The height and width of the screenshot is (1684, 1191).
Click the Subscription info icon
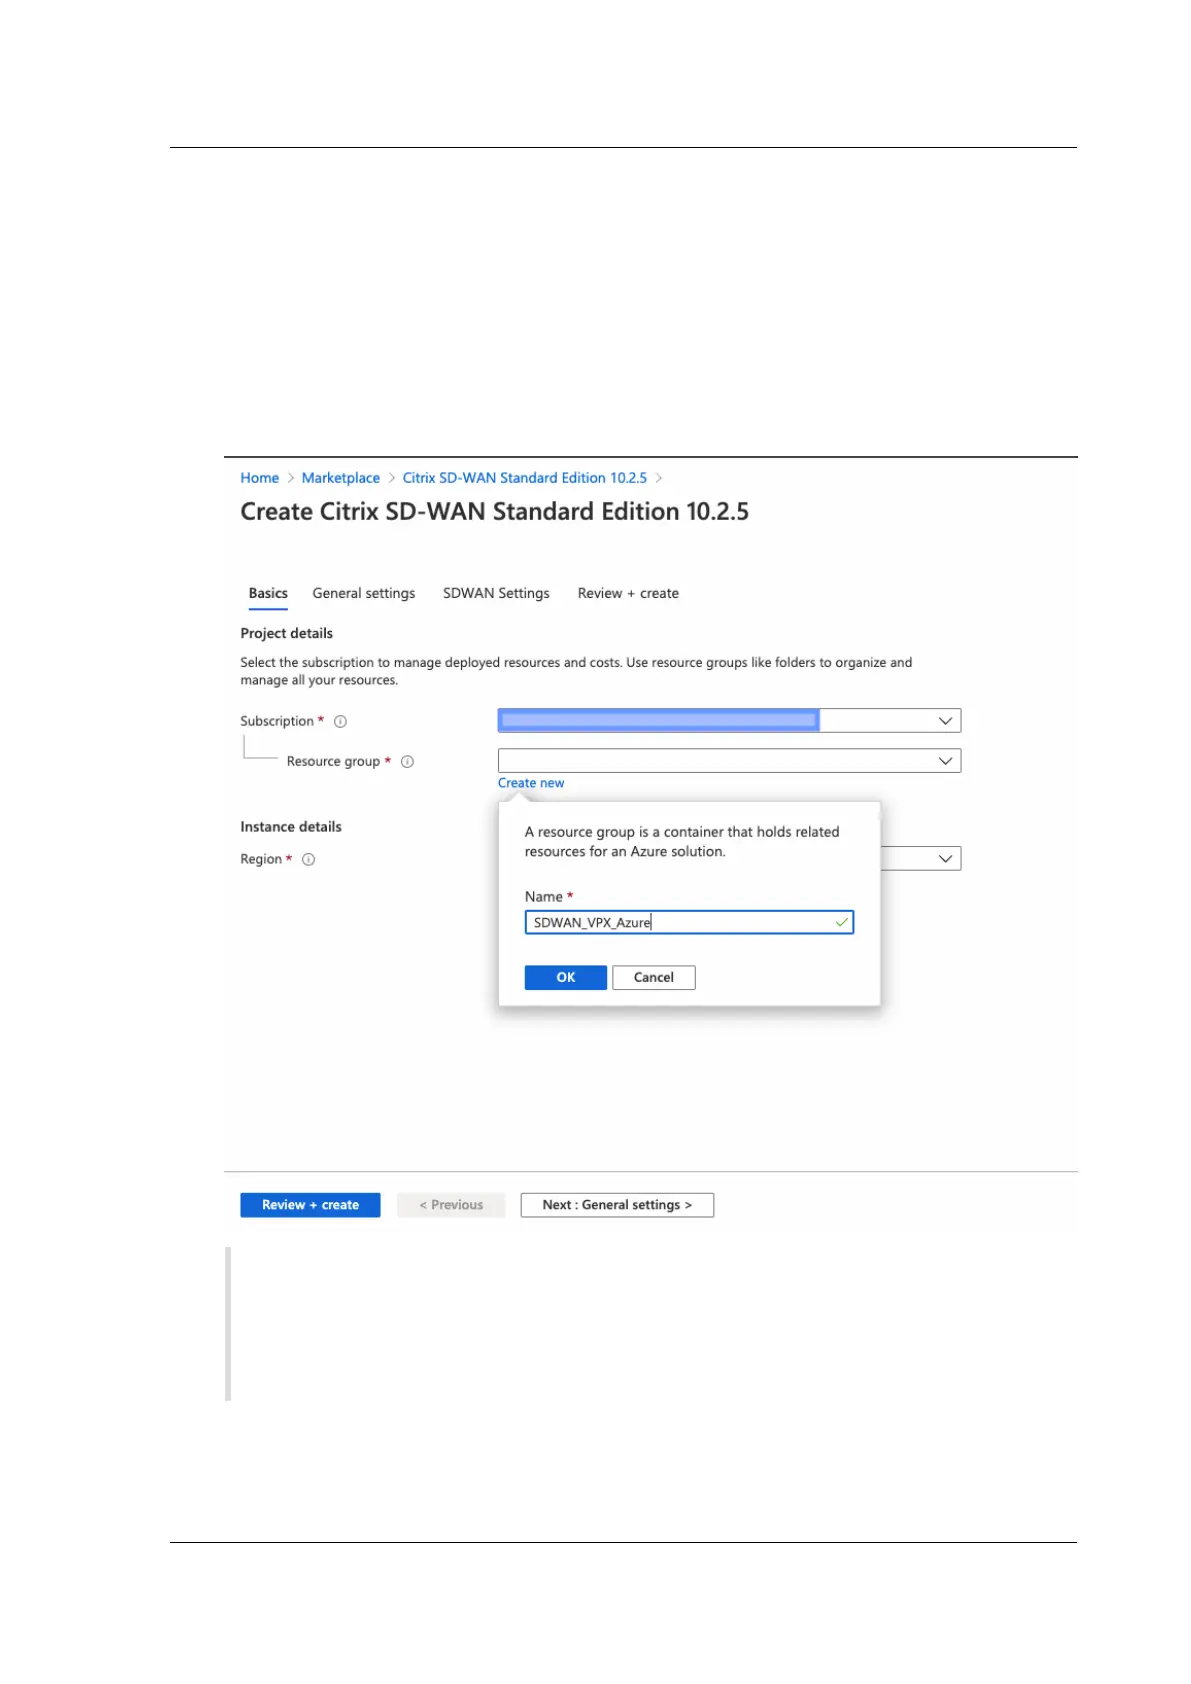pyautogui.click(x=340, y=721)
